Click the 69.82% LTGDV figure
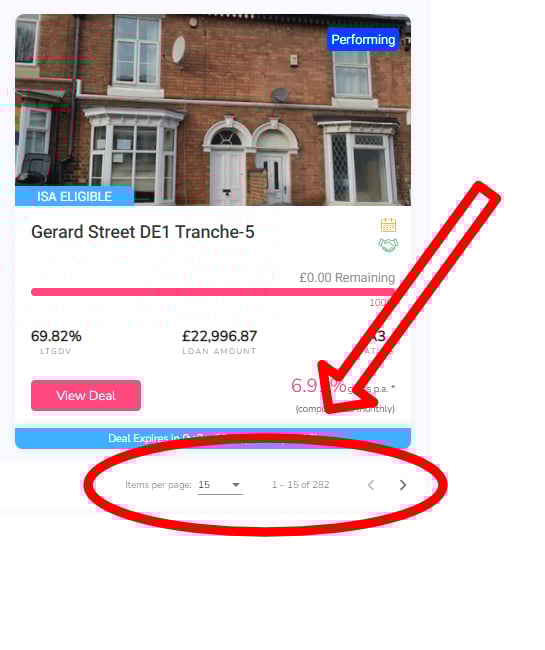This screenshot has width=545, height=650. tap(56, 336)
